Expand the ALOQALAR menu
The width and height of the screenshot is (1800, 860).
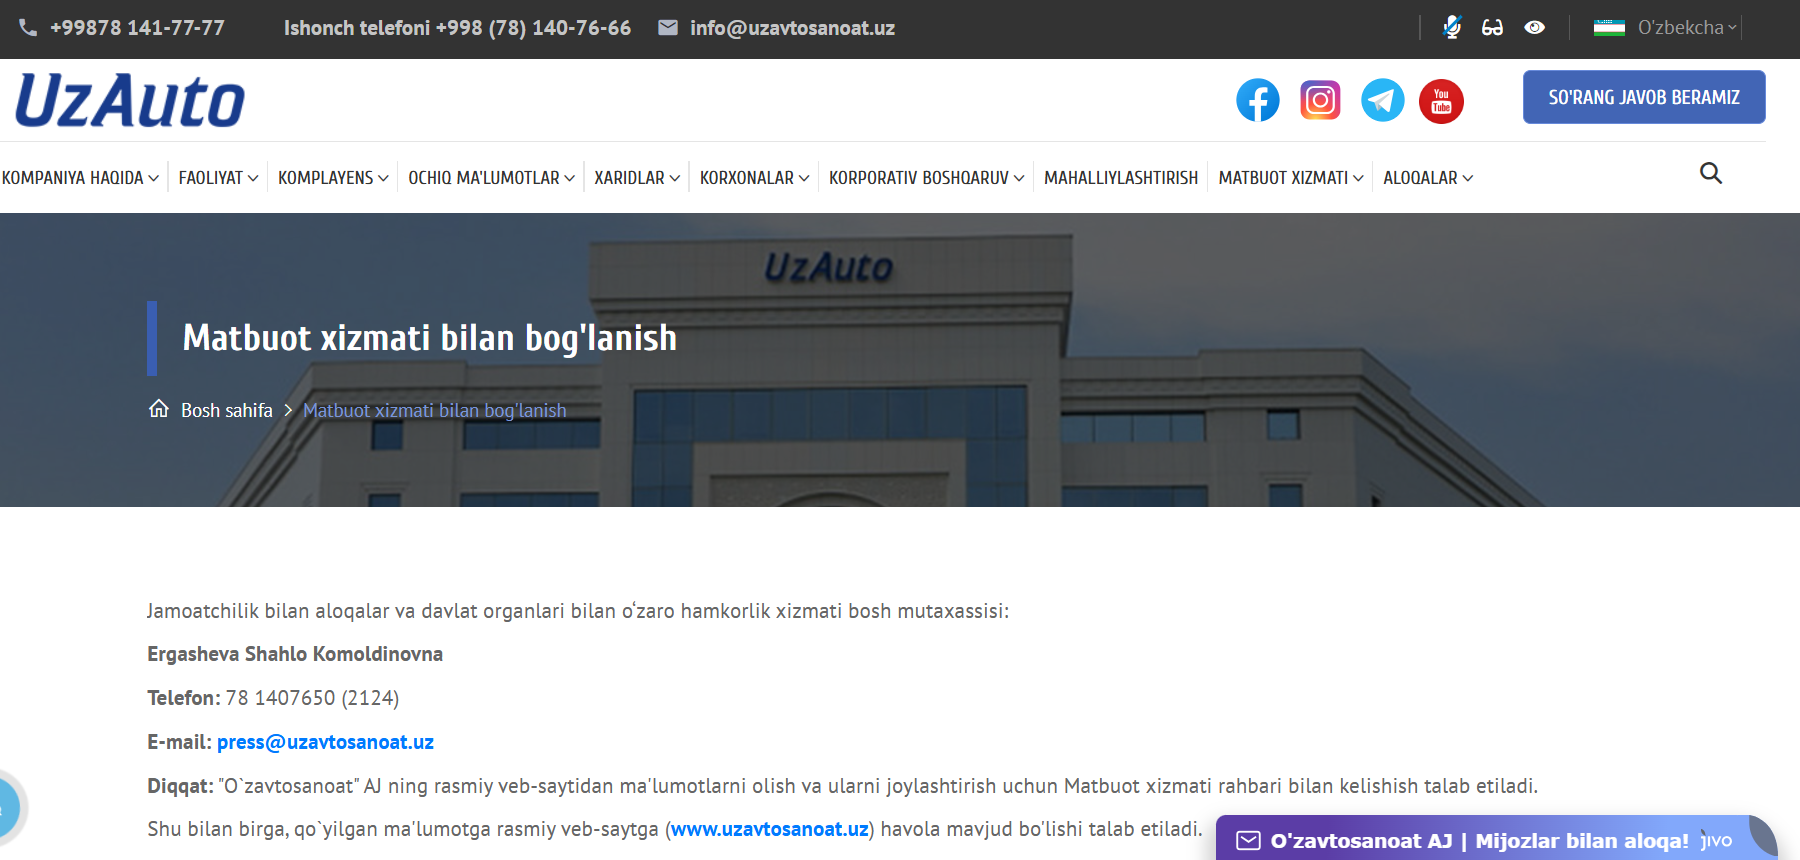(1428, 178)
